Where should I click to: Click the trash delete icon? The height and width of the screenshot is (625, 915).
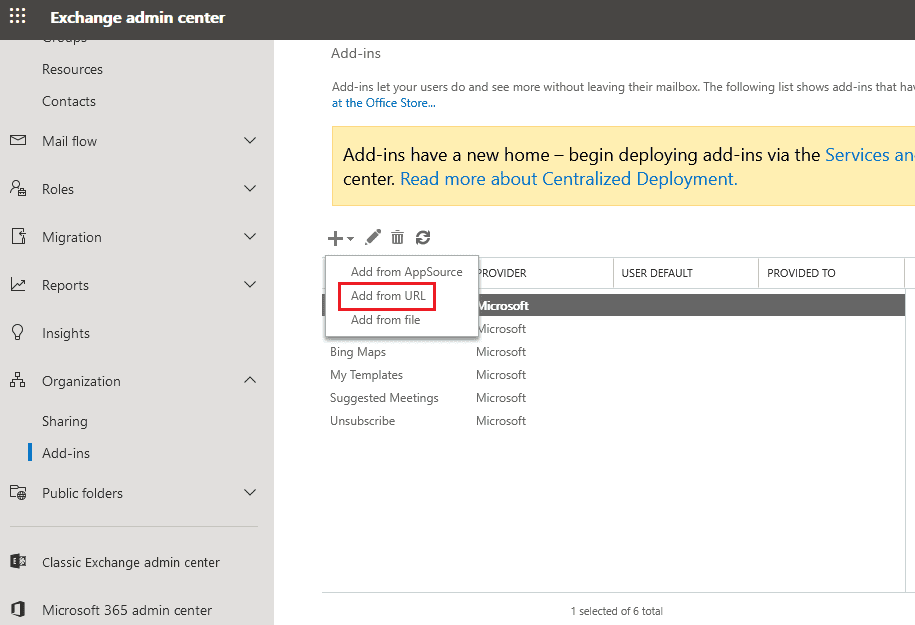click(x=398, y=237)
